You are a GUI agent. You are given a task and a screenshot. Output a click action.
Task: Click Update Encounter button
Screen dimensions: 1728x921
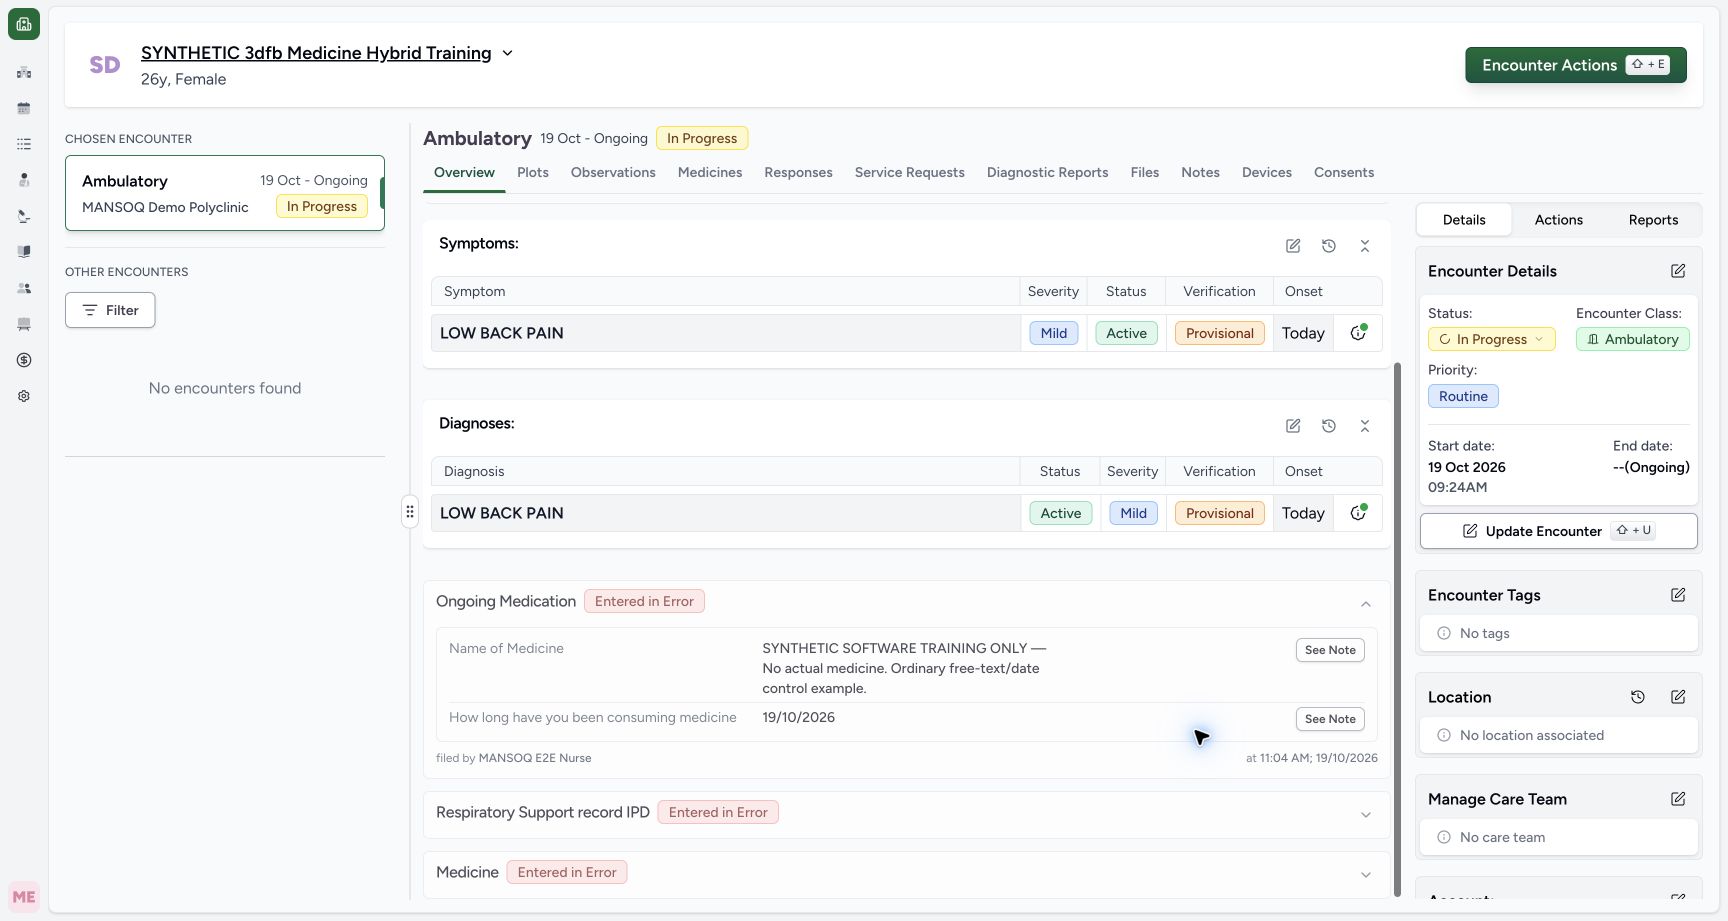[1559, 531]
